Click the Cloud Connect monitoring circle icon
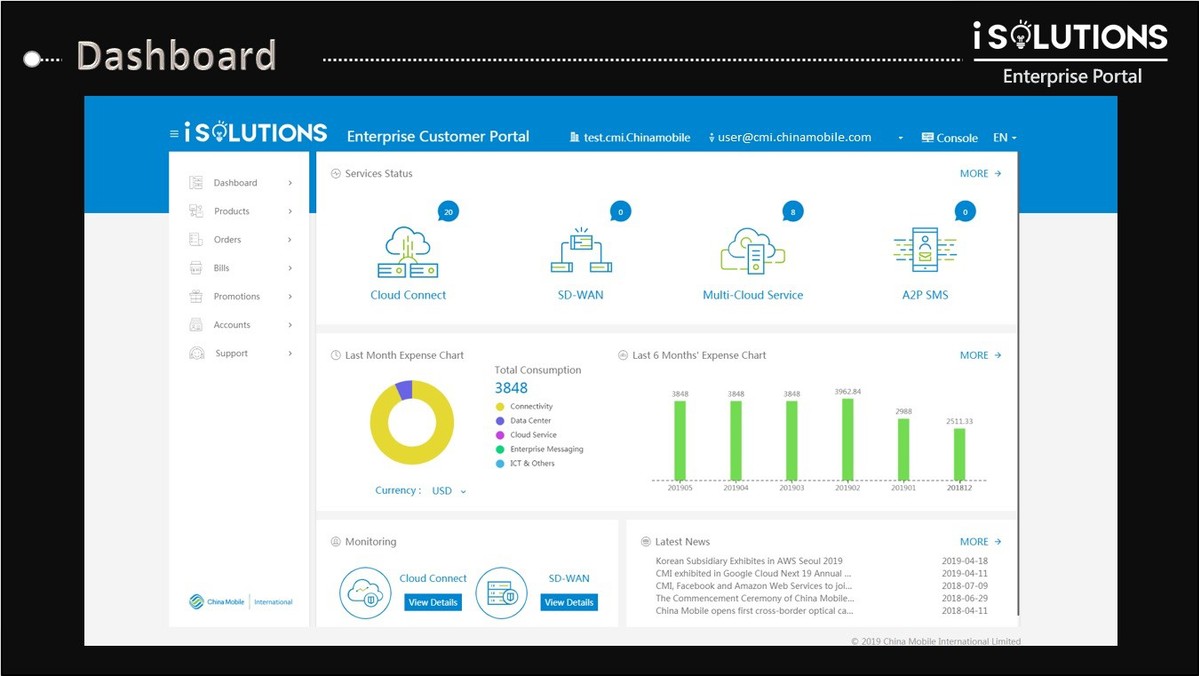 [x=366, y=593]
